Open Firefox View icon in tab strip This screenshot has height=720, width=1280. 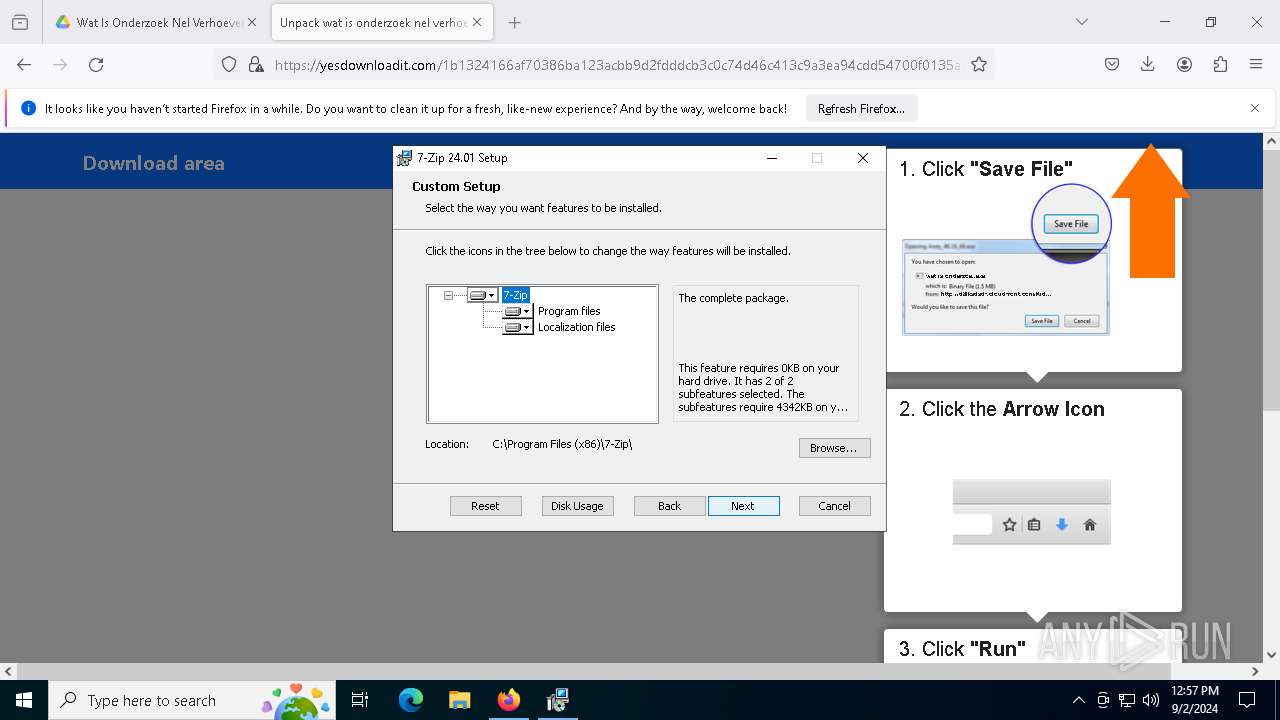click(20, 22)
